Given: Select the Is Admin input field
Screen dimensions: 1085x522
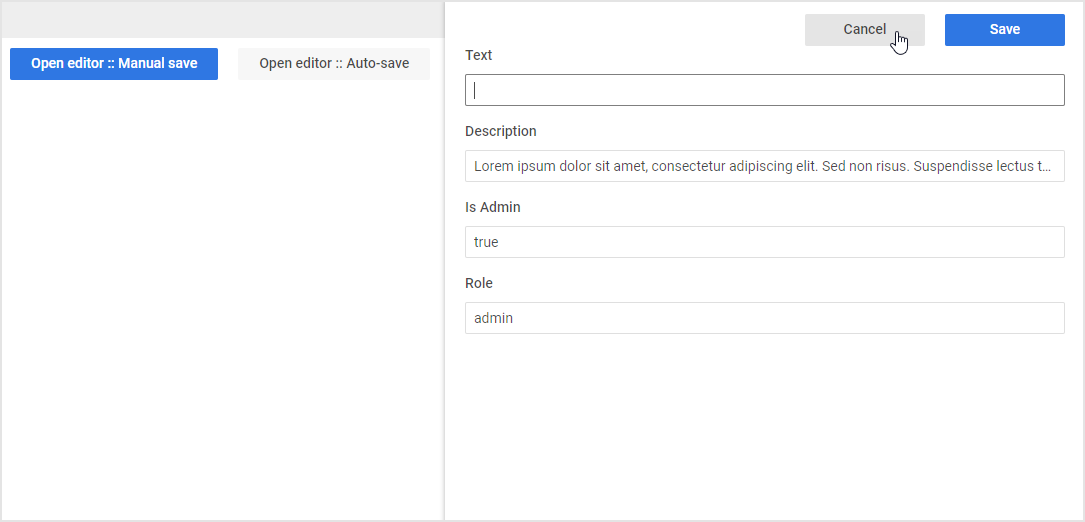Looking at the screenshot, I should [x=764, y=242].
